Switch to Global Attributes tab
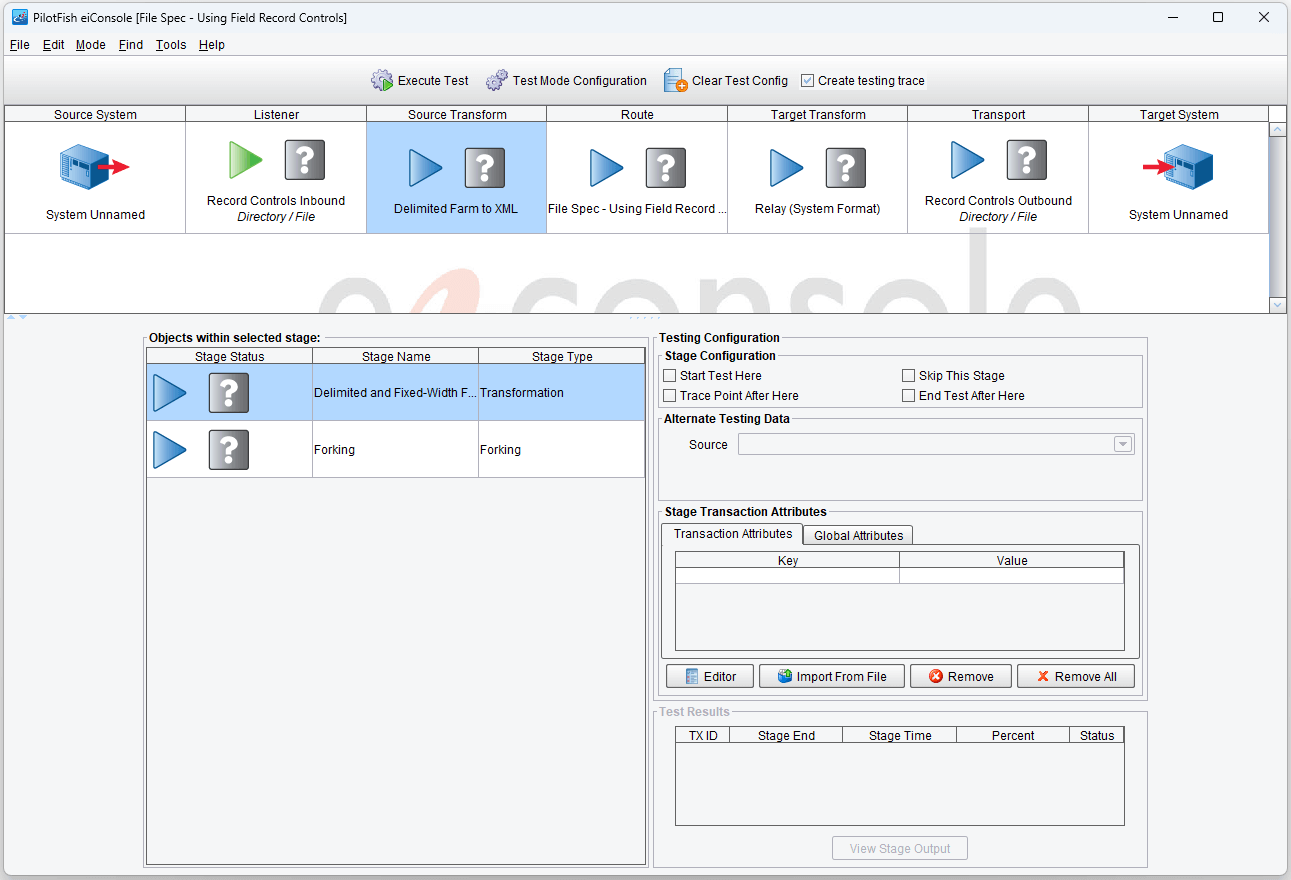Image resolution: width=1291 pixels, height=880 pixels. click(858, 536)
